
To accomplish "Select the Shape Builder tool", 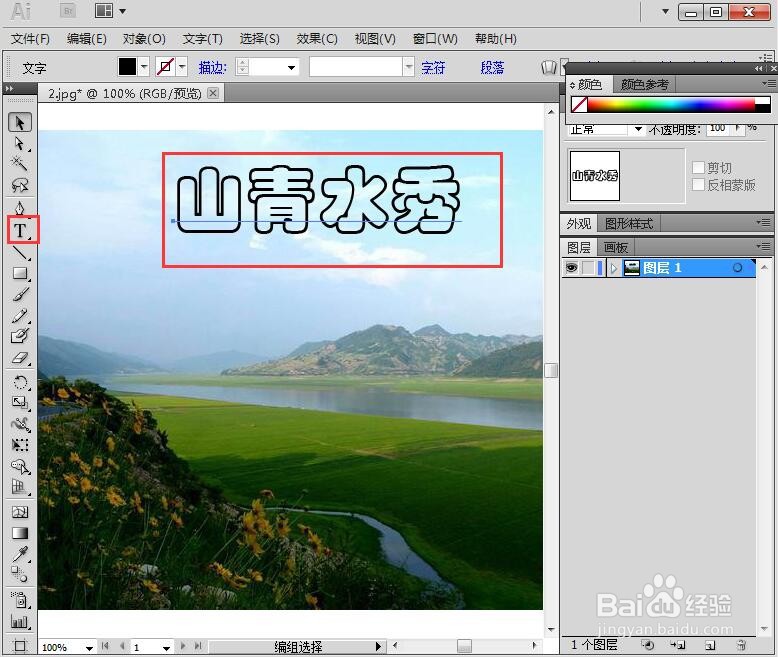I will tap(20, 466).
